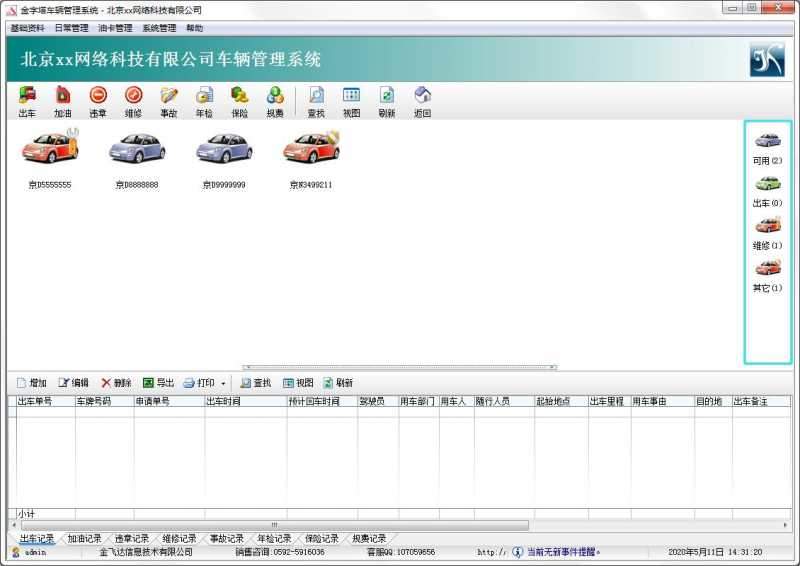Switch to the 保险记录 tab
This screenshot has width=800, height=566.
(x=321, y=538)
